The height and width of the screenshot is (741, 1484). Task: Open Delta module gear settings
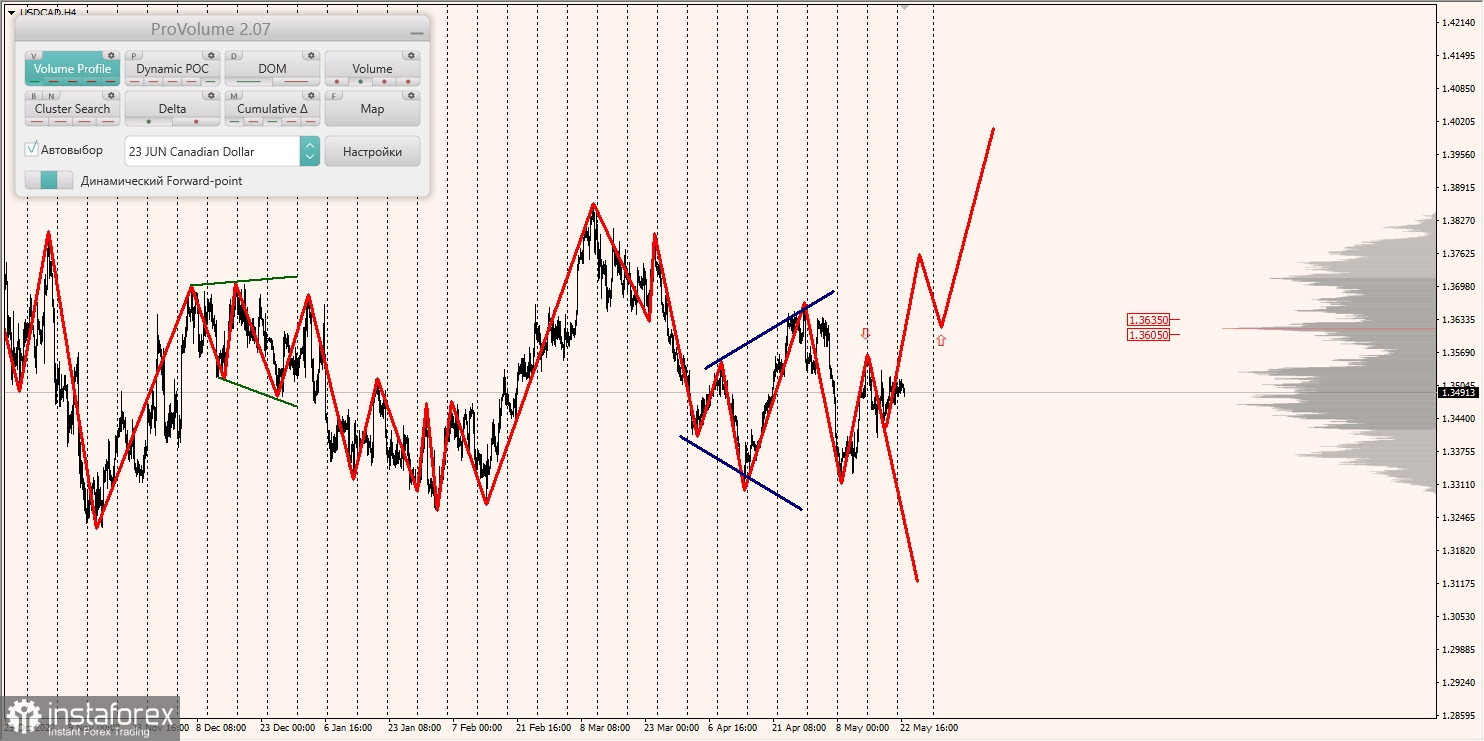(x=211, y=96)
